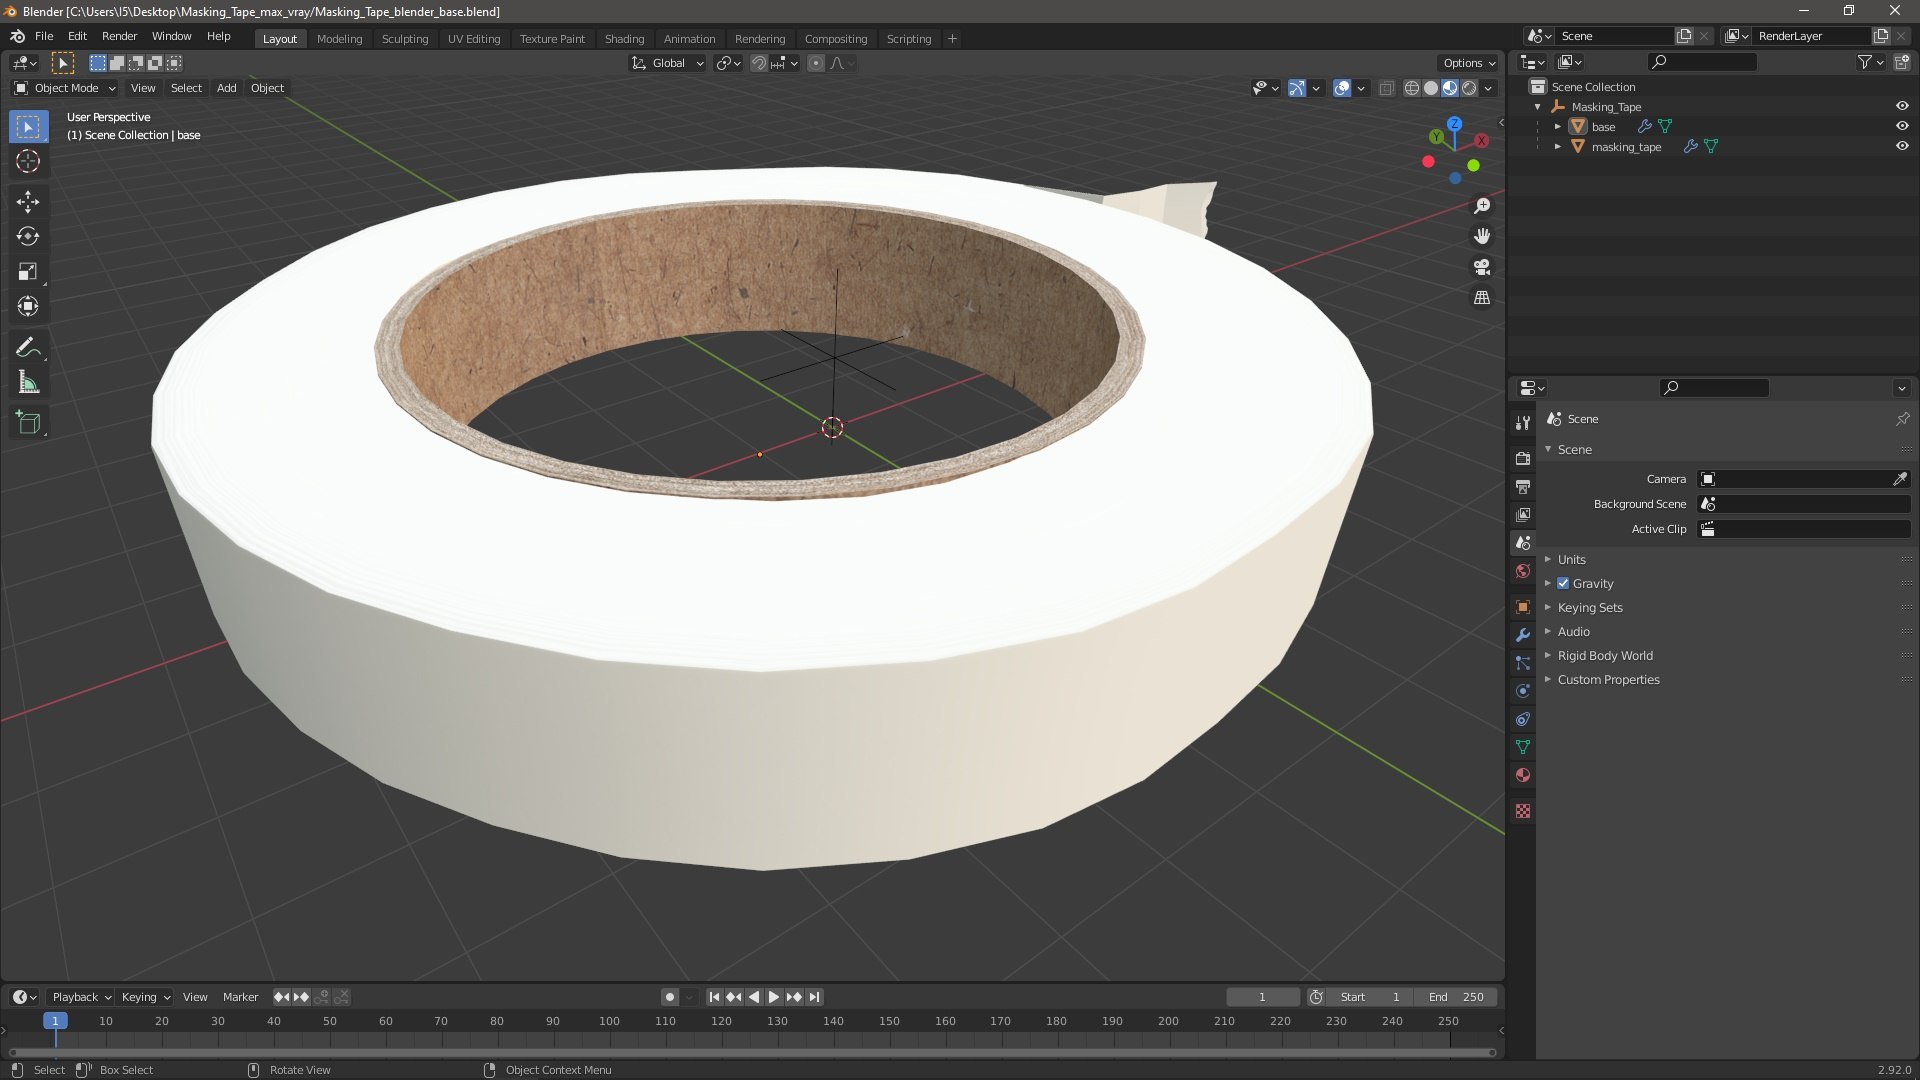Viewport: 1920px width, 1080px height.
Task: Open the Render menu
Action: point(119,36)
